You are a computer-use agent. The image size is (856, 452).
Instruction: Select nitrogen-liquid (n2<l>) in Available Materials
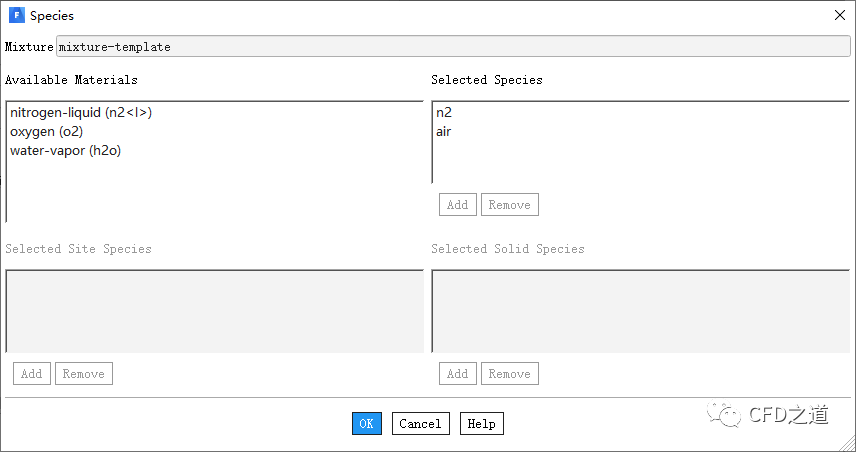[x=81, y=113]
